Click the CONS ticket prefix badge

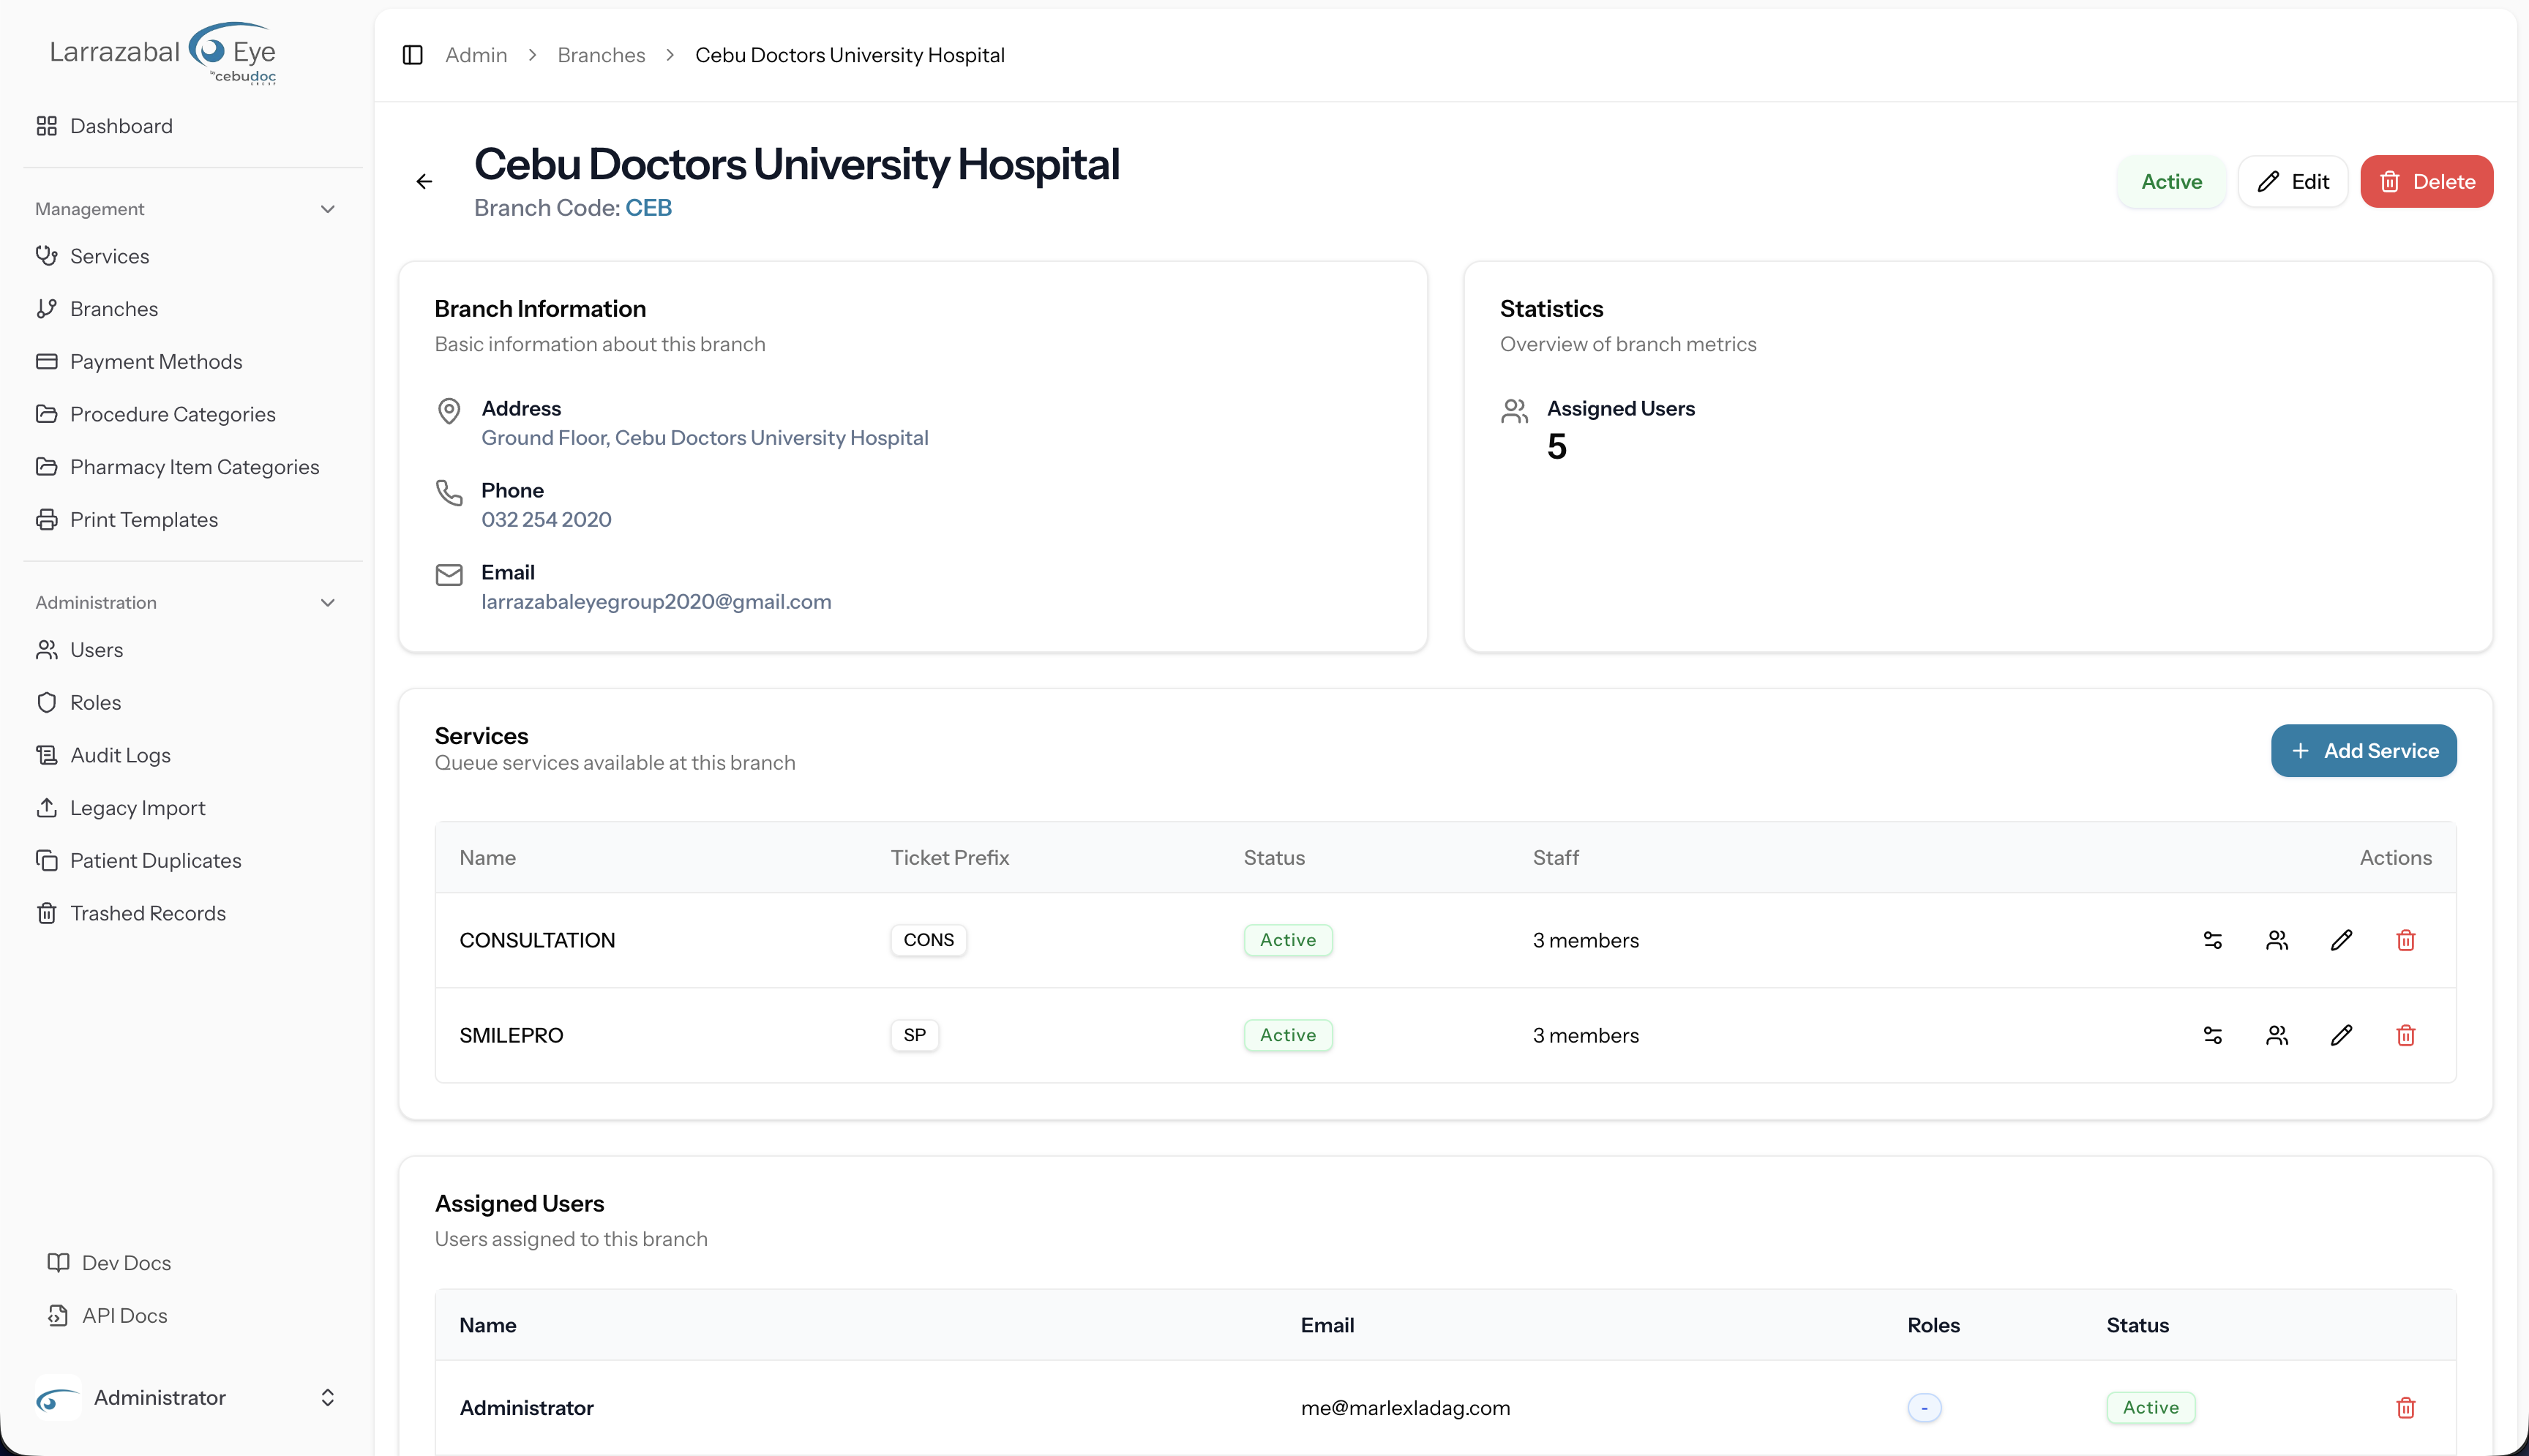click(x=928, y=940)
